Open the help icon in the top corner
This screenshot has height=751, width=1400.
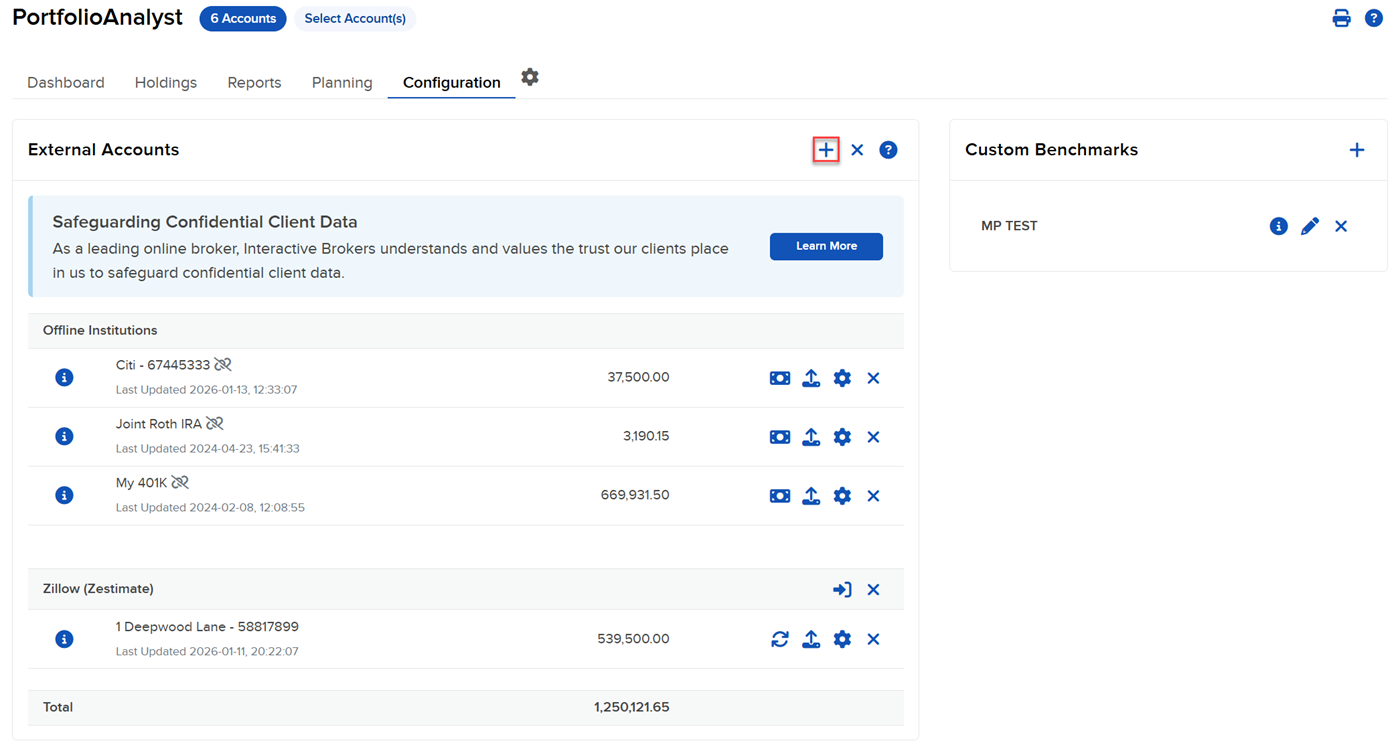coord(1373,17)
